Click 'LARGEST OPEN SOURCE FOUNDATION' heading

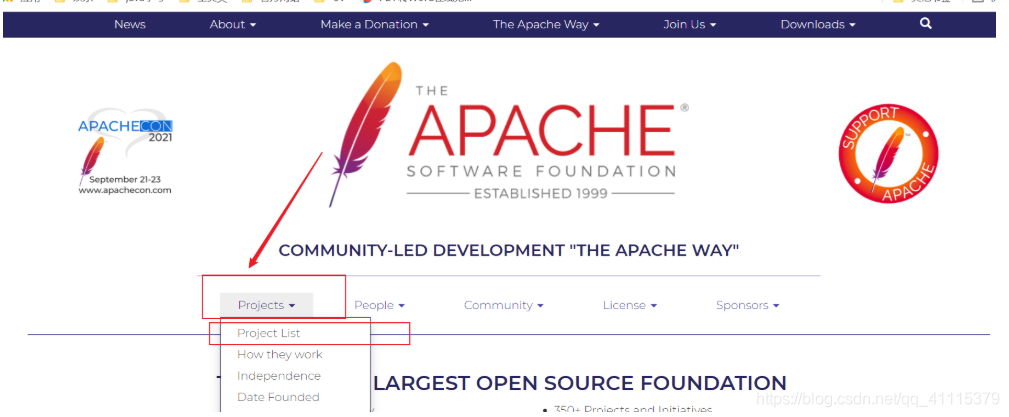point(580,383)
